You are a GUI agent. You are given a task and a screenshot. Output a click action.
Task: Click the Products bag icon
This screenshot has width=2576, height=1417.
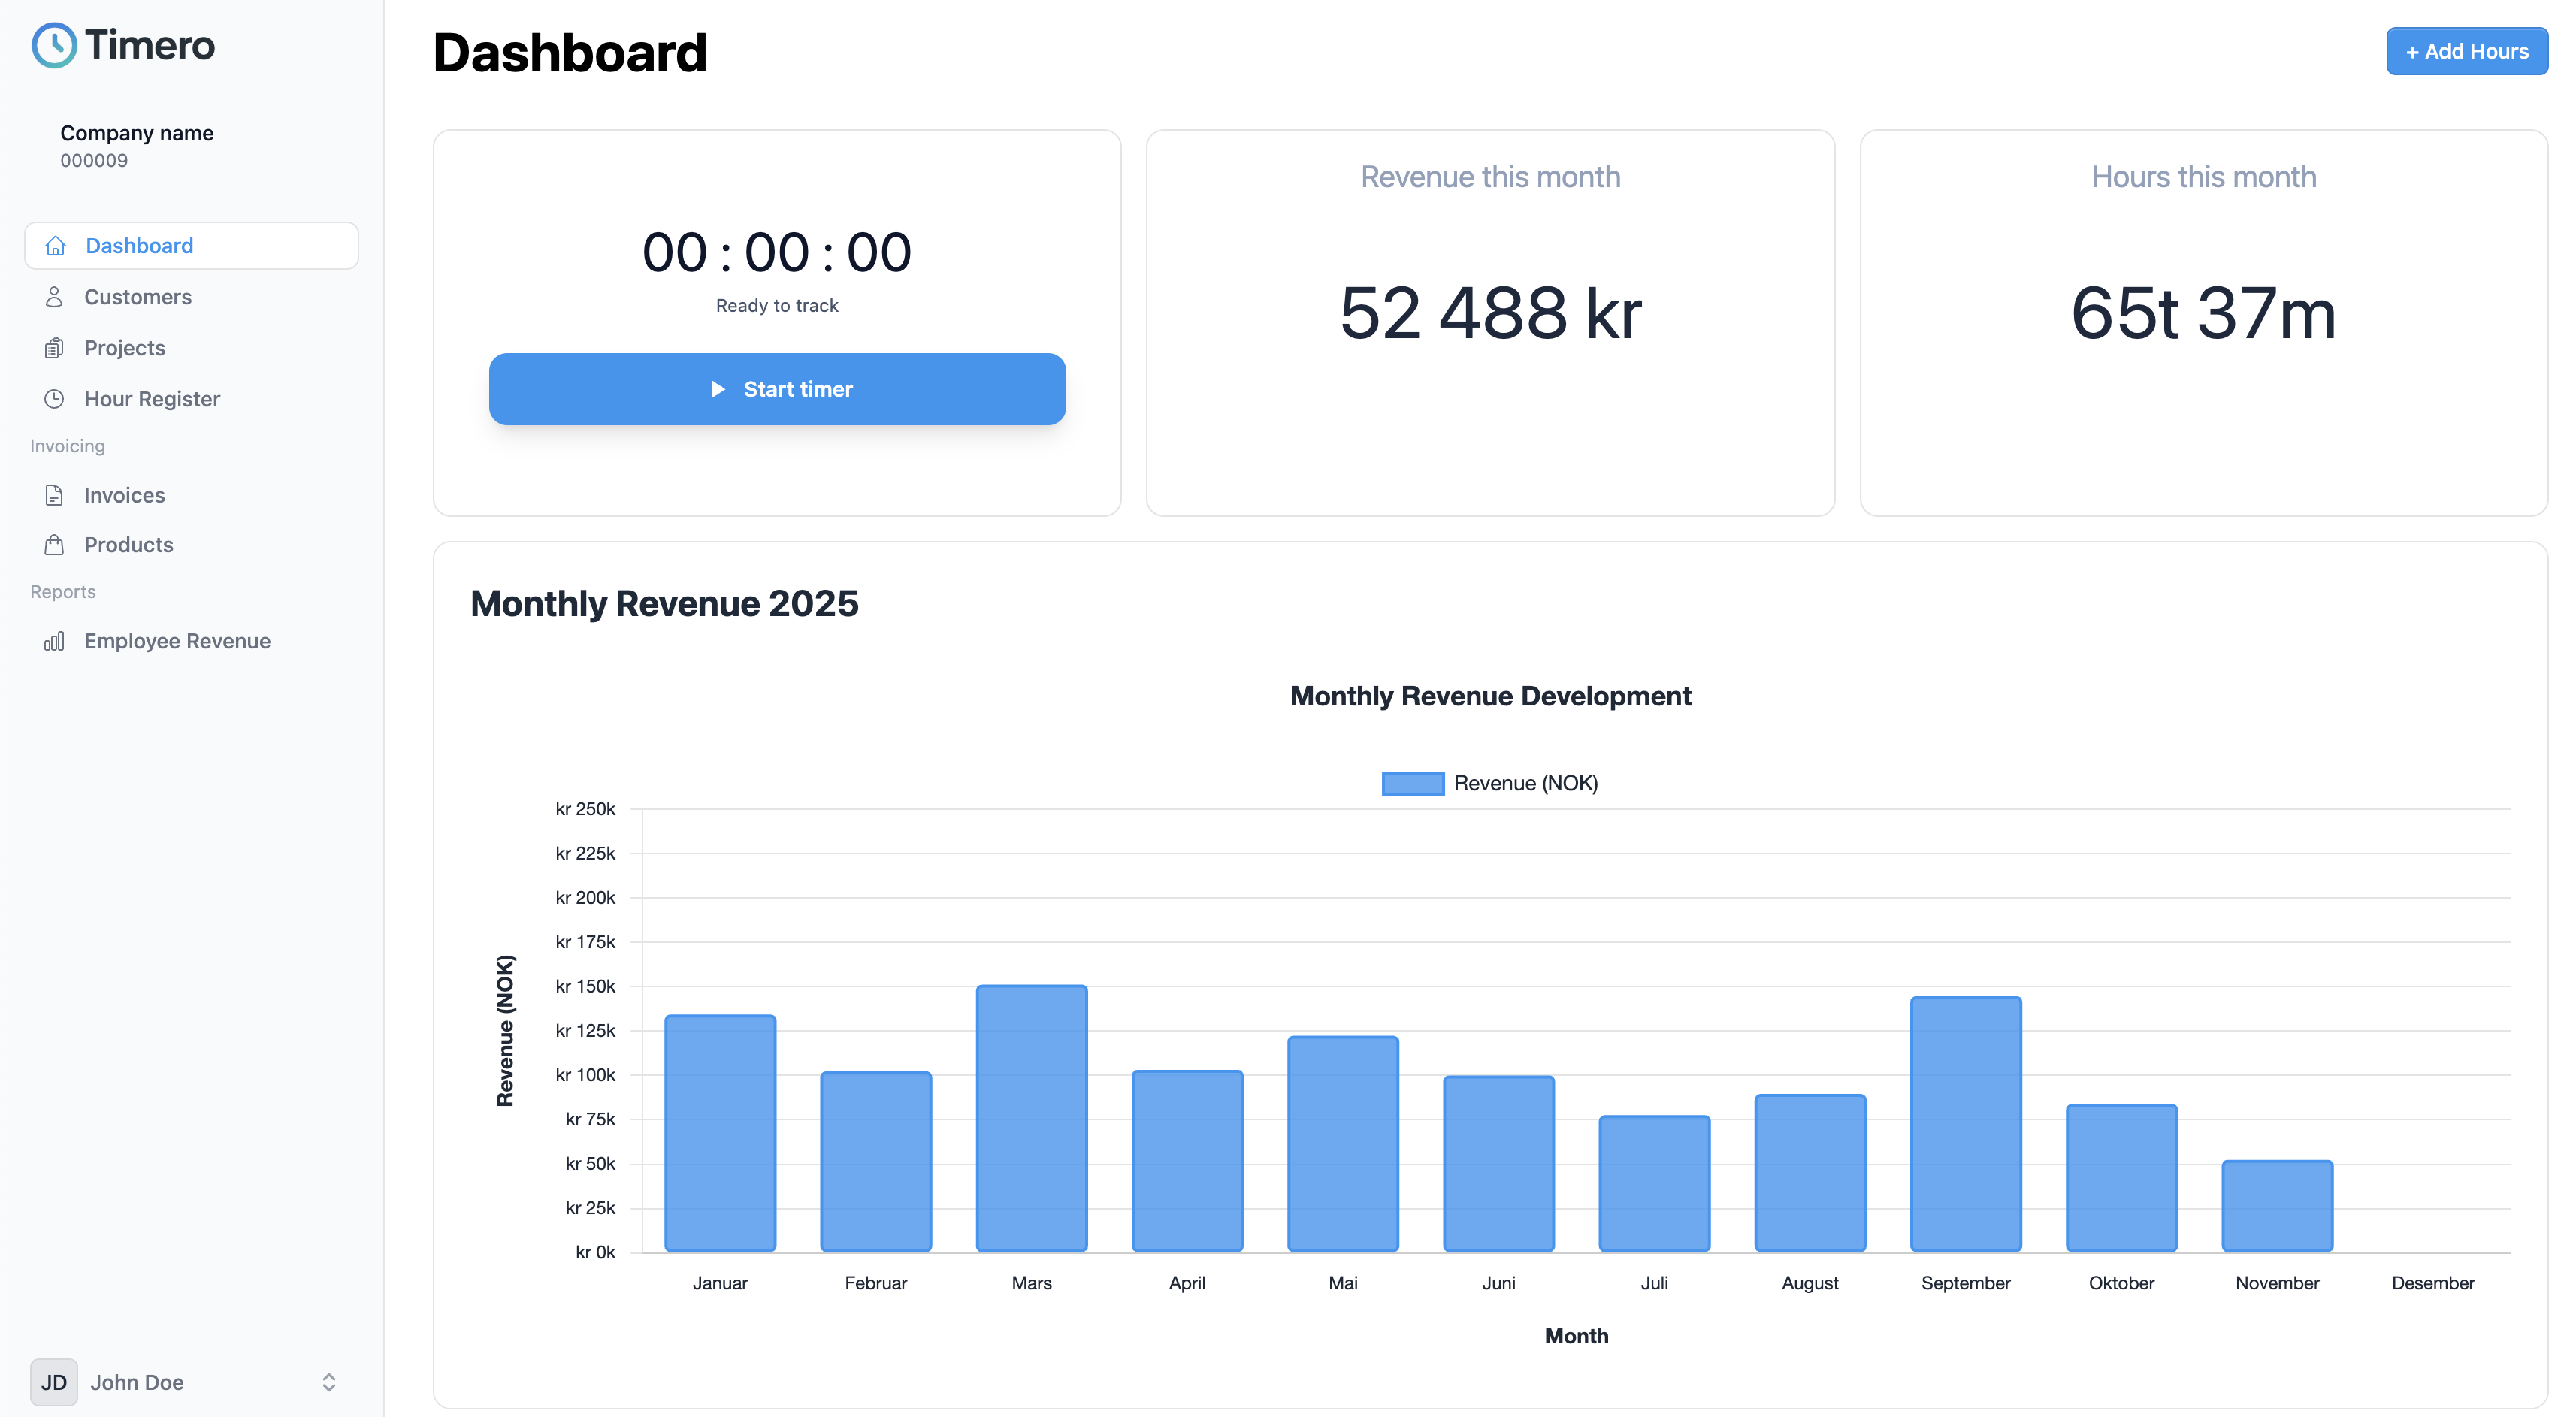54,545
